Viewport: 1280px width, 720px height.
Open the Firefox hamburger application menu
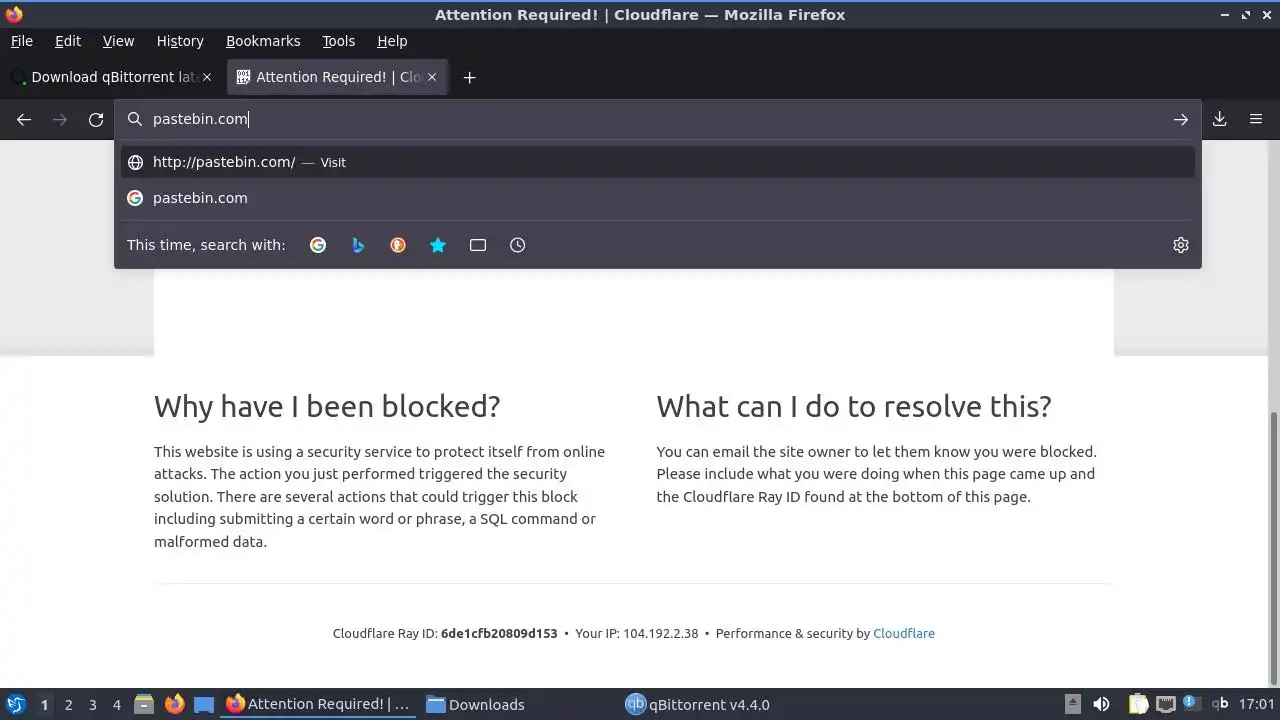[1256, 119]
